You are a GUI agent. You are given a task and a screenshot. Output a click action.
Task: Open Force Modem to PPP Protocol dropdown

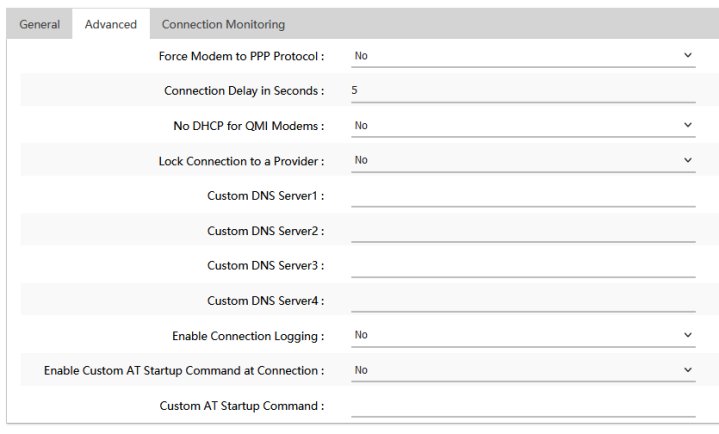(x=523, y=56)
